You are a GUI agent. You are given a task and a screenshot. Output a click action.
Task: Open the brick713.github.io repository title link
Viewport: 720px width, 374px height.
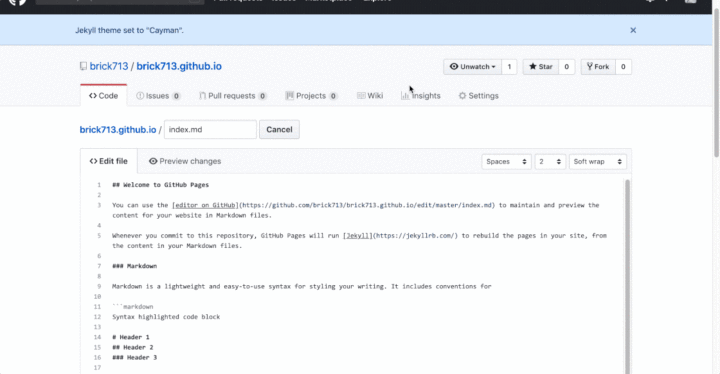179,66
